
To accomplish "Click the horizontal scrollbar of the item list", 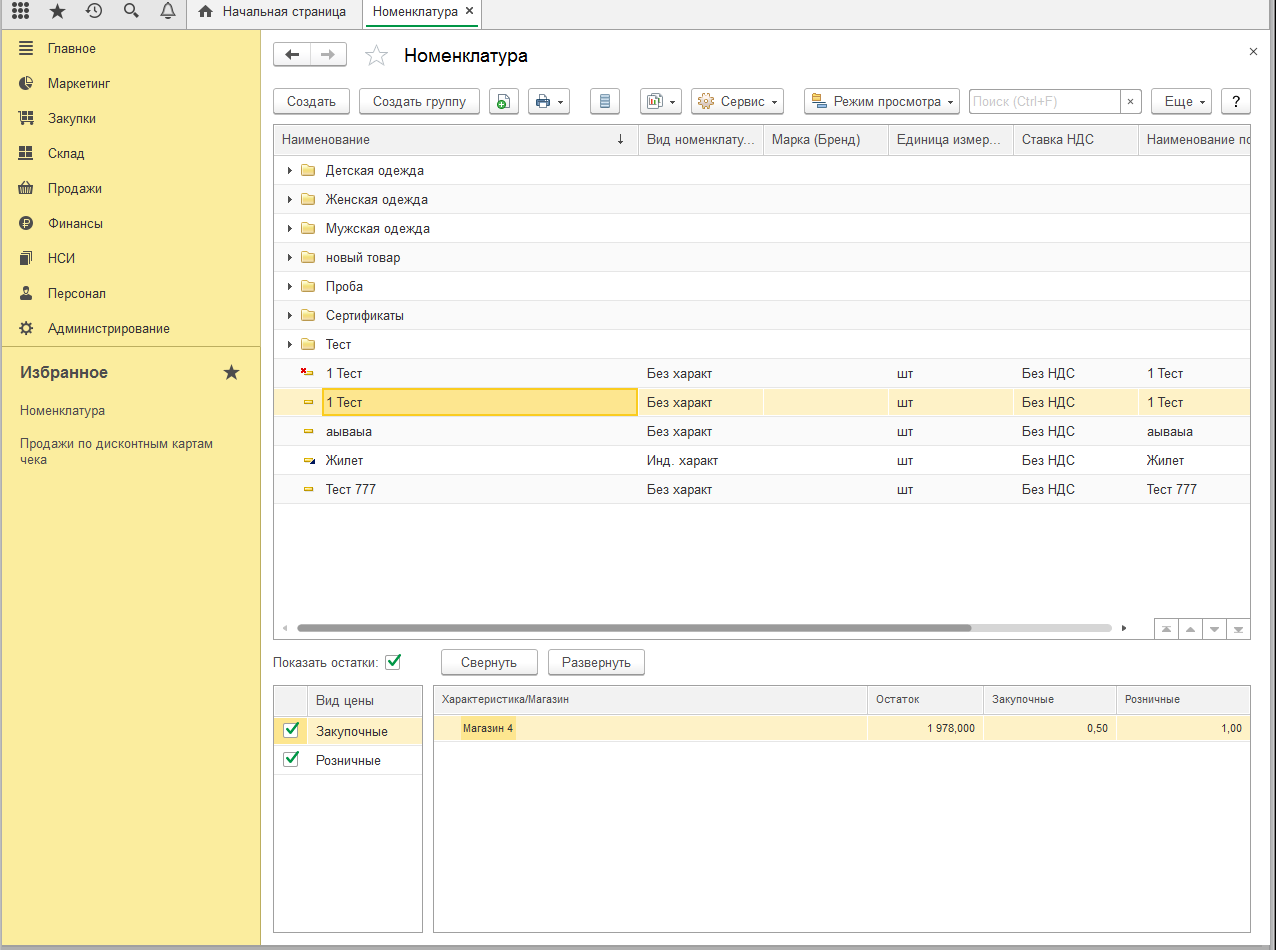I will coord(634,628).
